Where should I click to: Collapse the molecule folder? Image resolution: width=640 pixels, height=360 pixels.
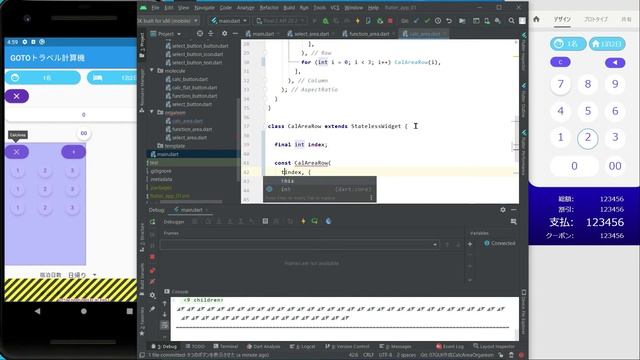(152, 71)
